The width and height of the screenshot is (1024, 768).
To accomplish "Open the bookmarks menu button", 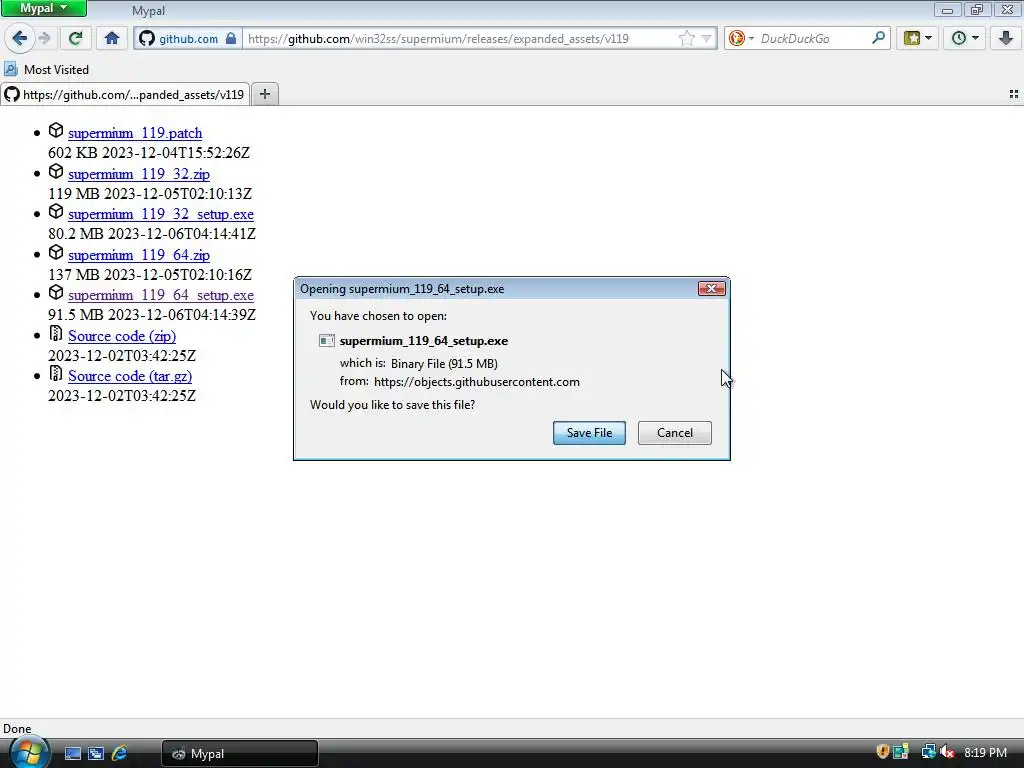I will (x=918, y=39).
